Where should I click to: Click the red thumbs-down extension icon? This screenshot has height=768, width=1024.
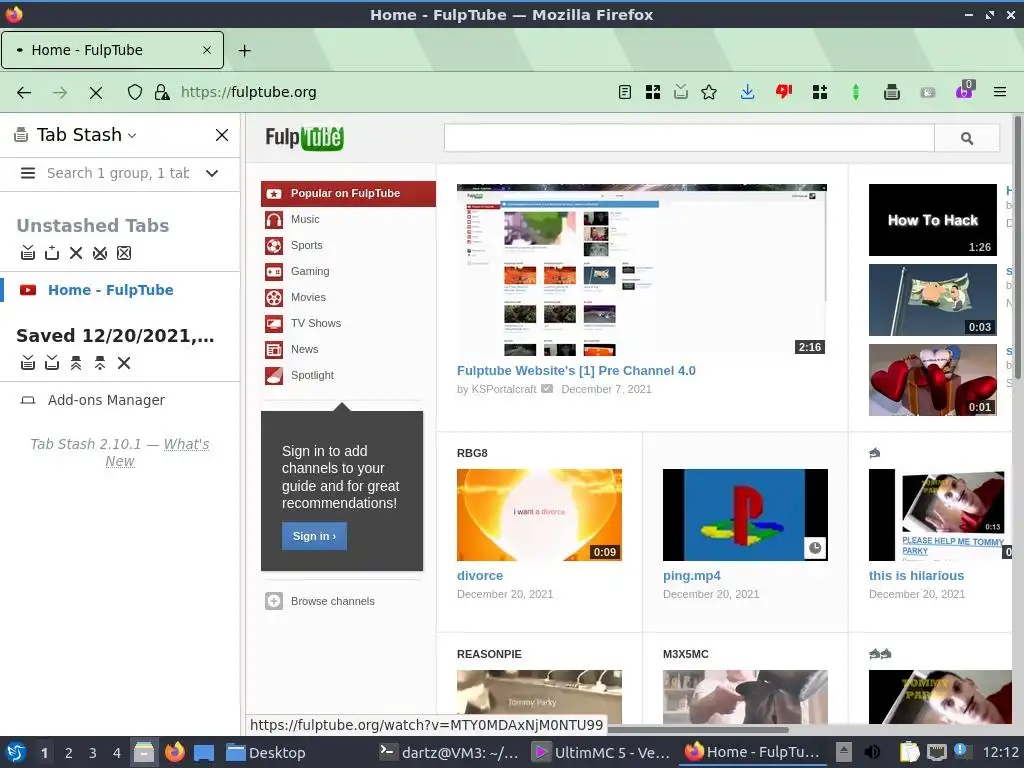coord(784,92)
